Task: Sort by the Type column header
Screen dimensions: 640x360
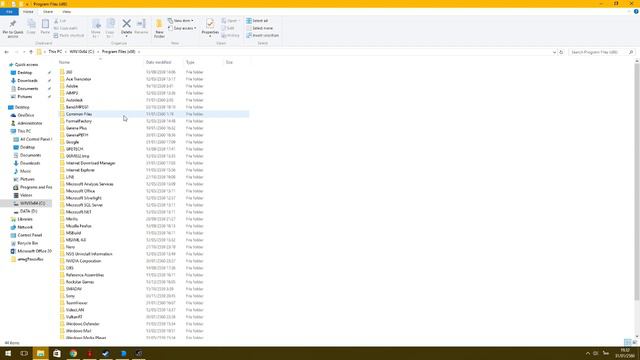Action: [204, 62]
